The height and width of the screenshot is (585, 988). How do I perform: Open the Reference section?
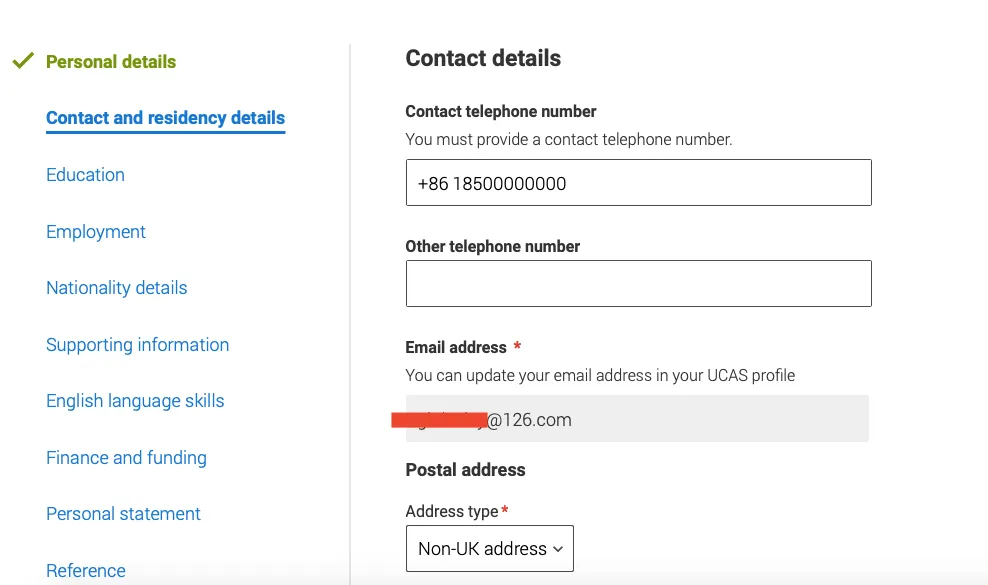[x=86, y=571]
